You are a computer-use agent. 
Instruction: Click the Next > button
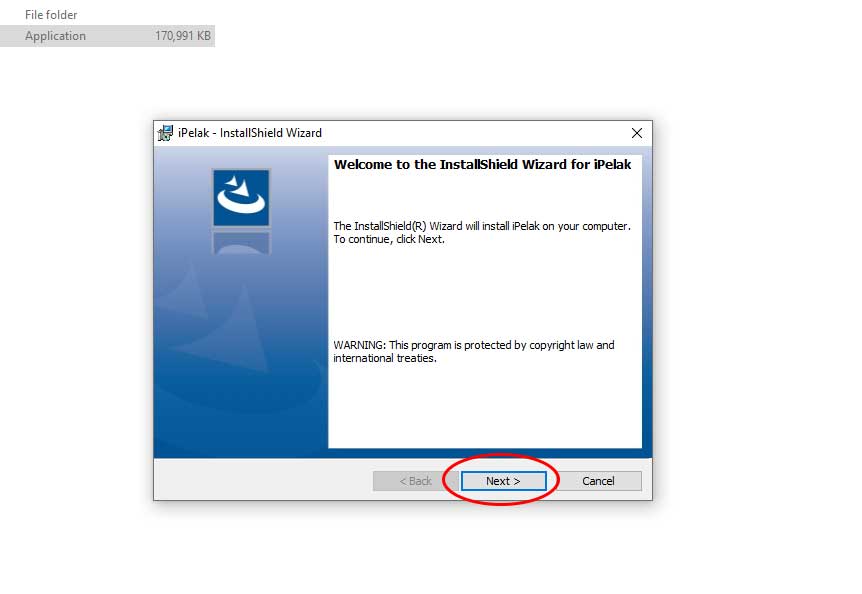click(504, 481)
